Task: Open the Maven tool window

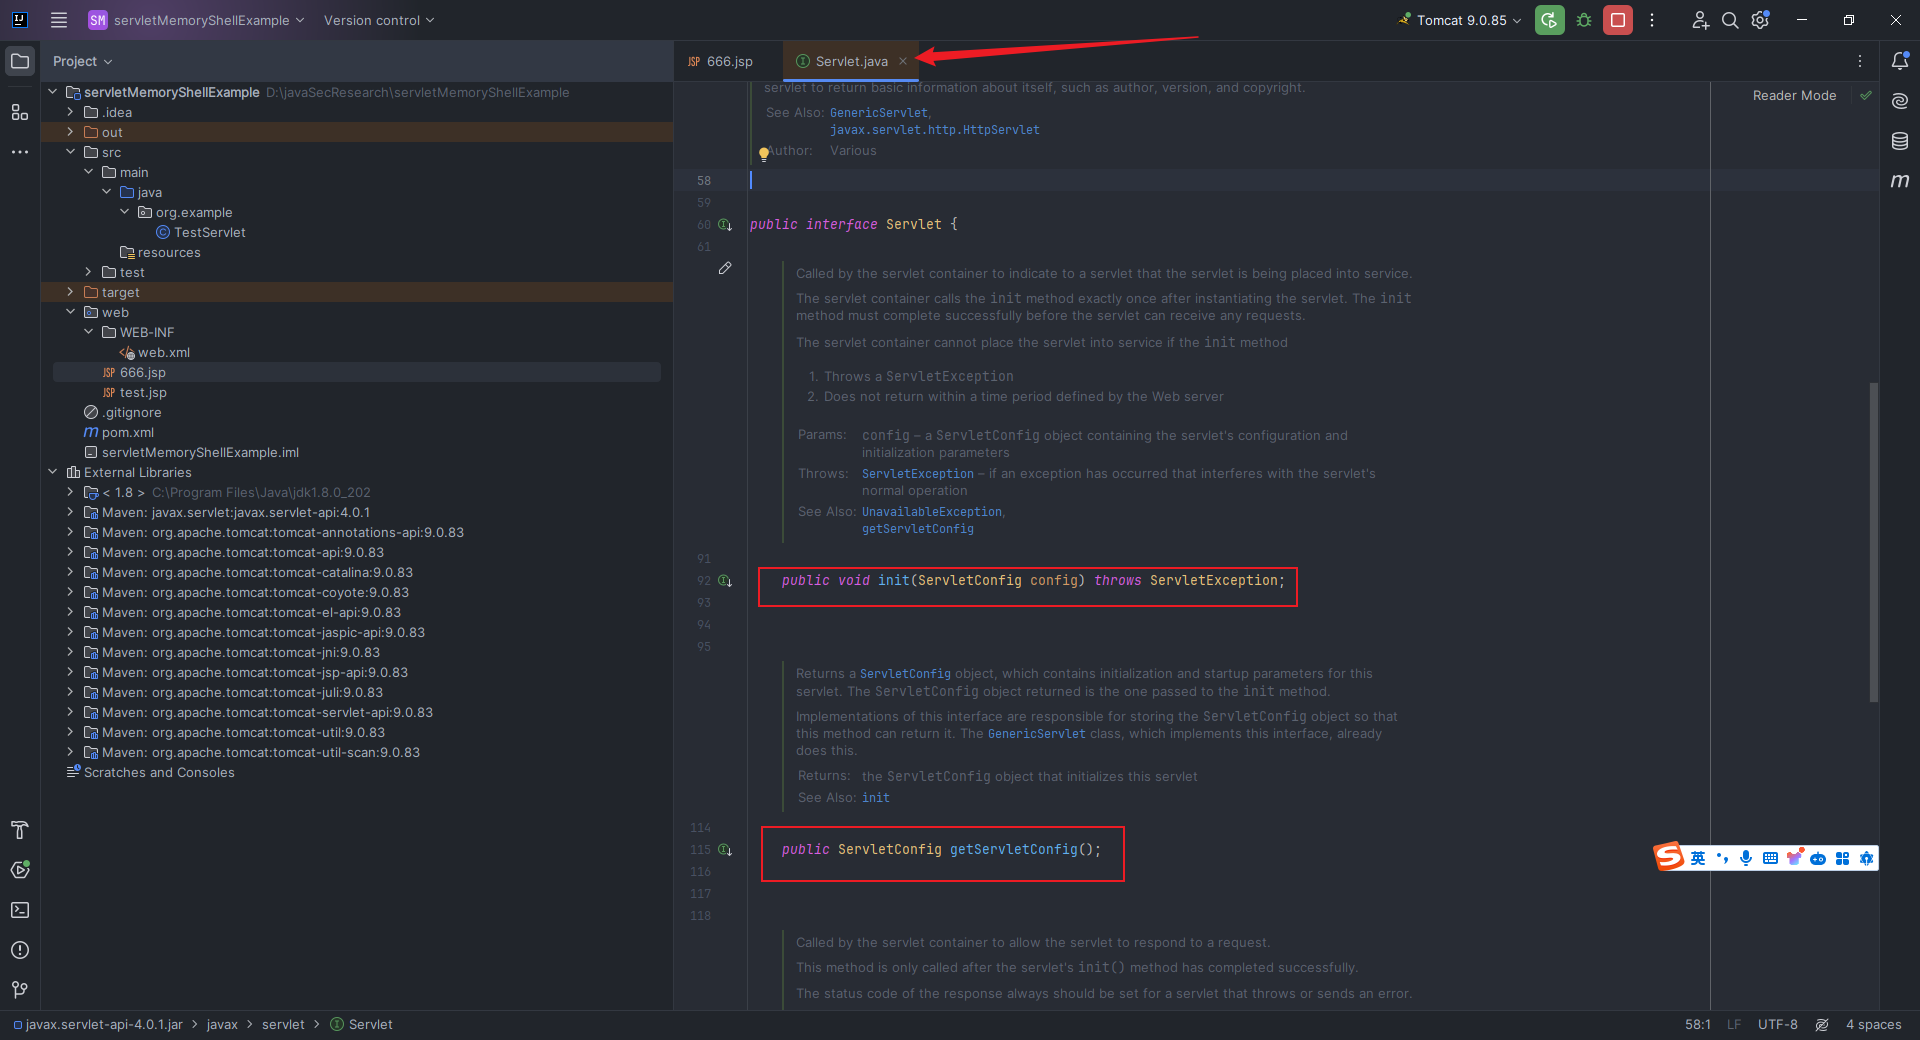Action: [x=1900, y=181]
